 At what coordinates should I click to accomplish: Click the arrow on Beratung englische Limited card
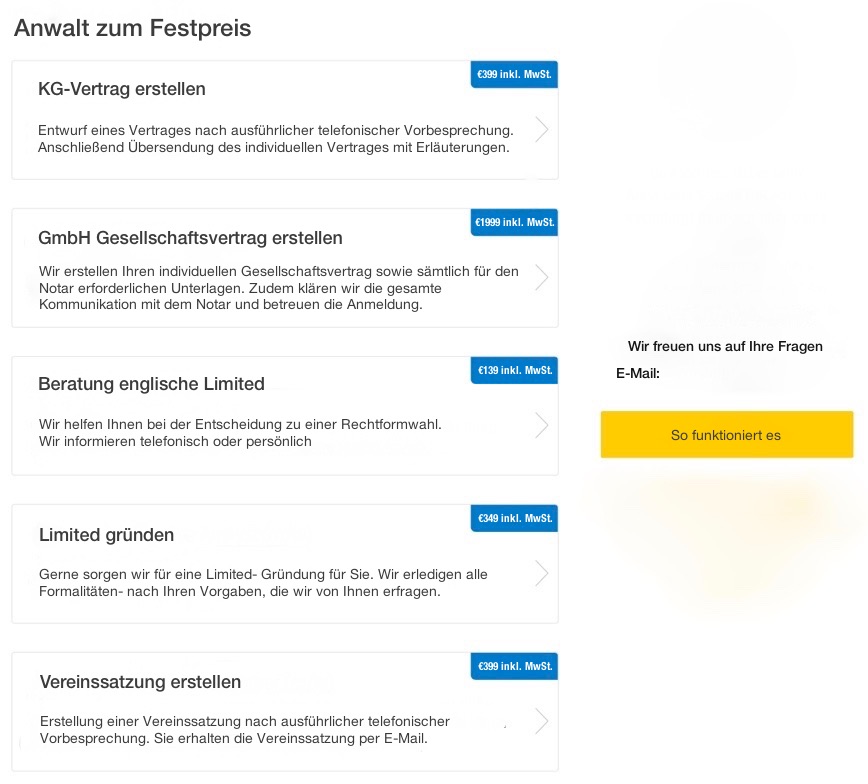pos(541,425)
